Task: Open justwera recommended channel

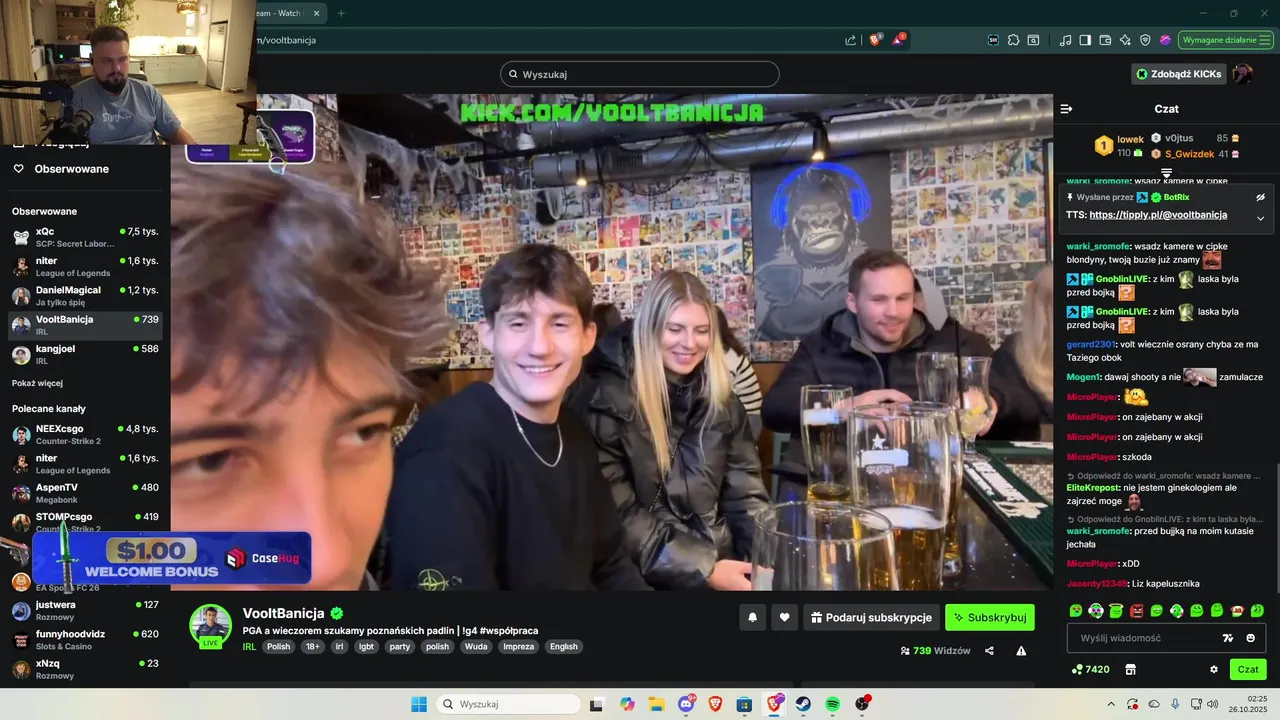Action: point(85,610)
